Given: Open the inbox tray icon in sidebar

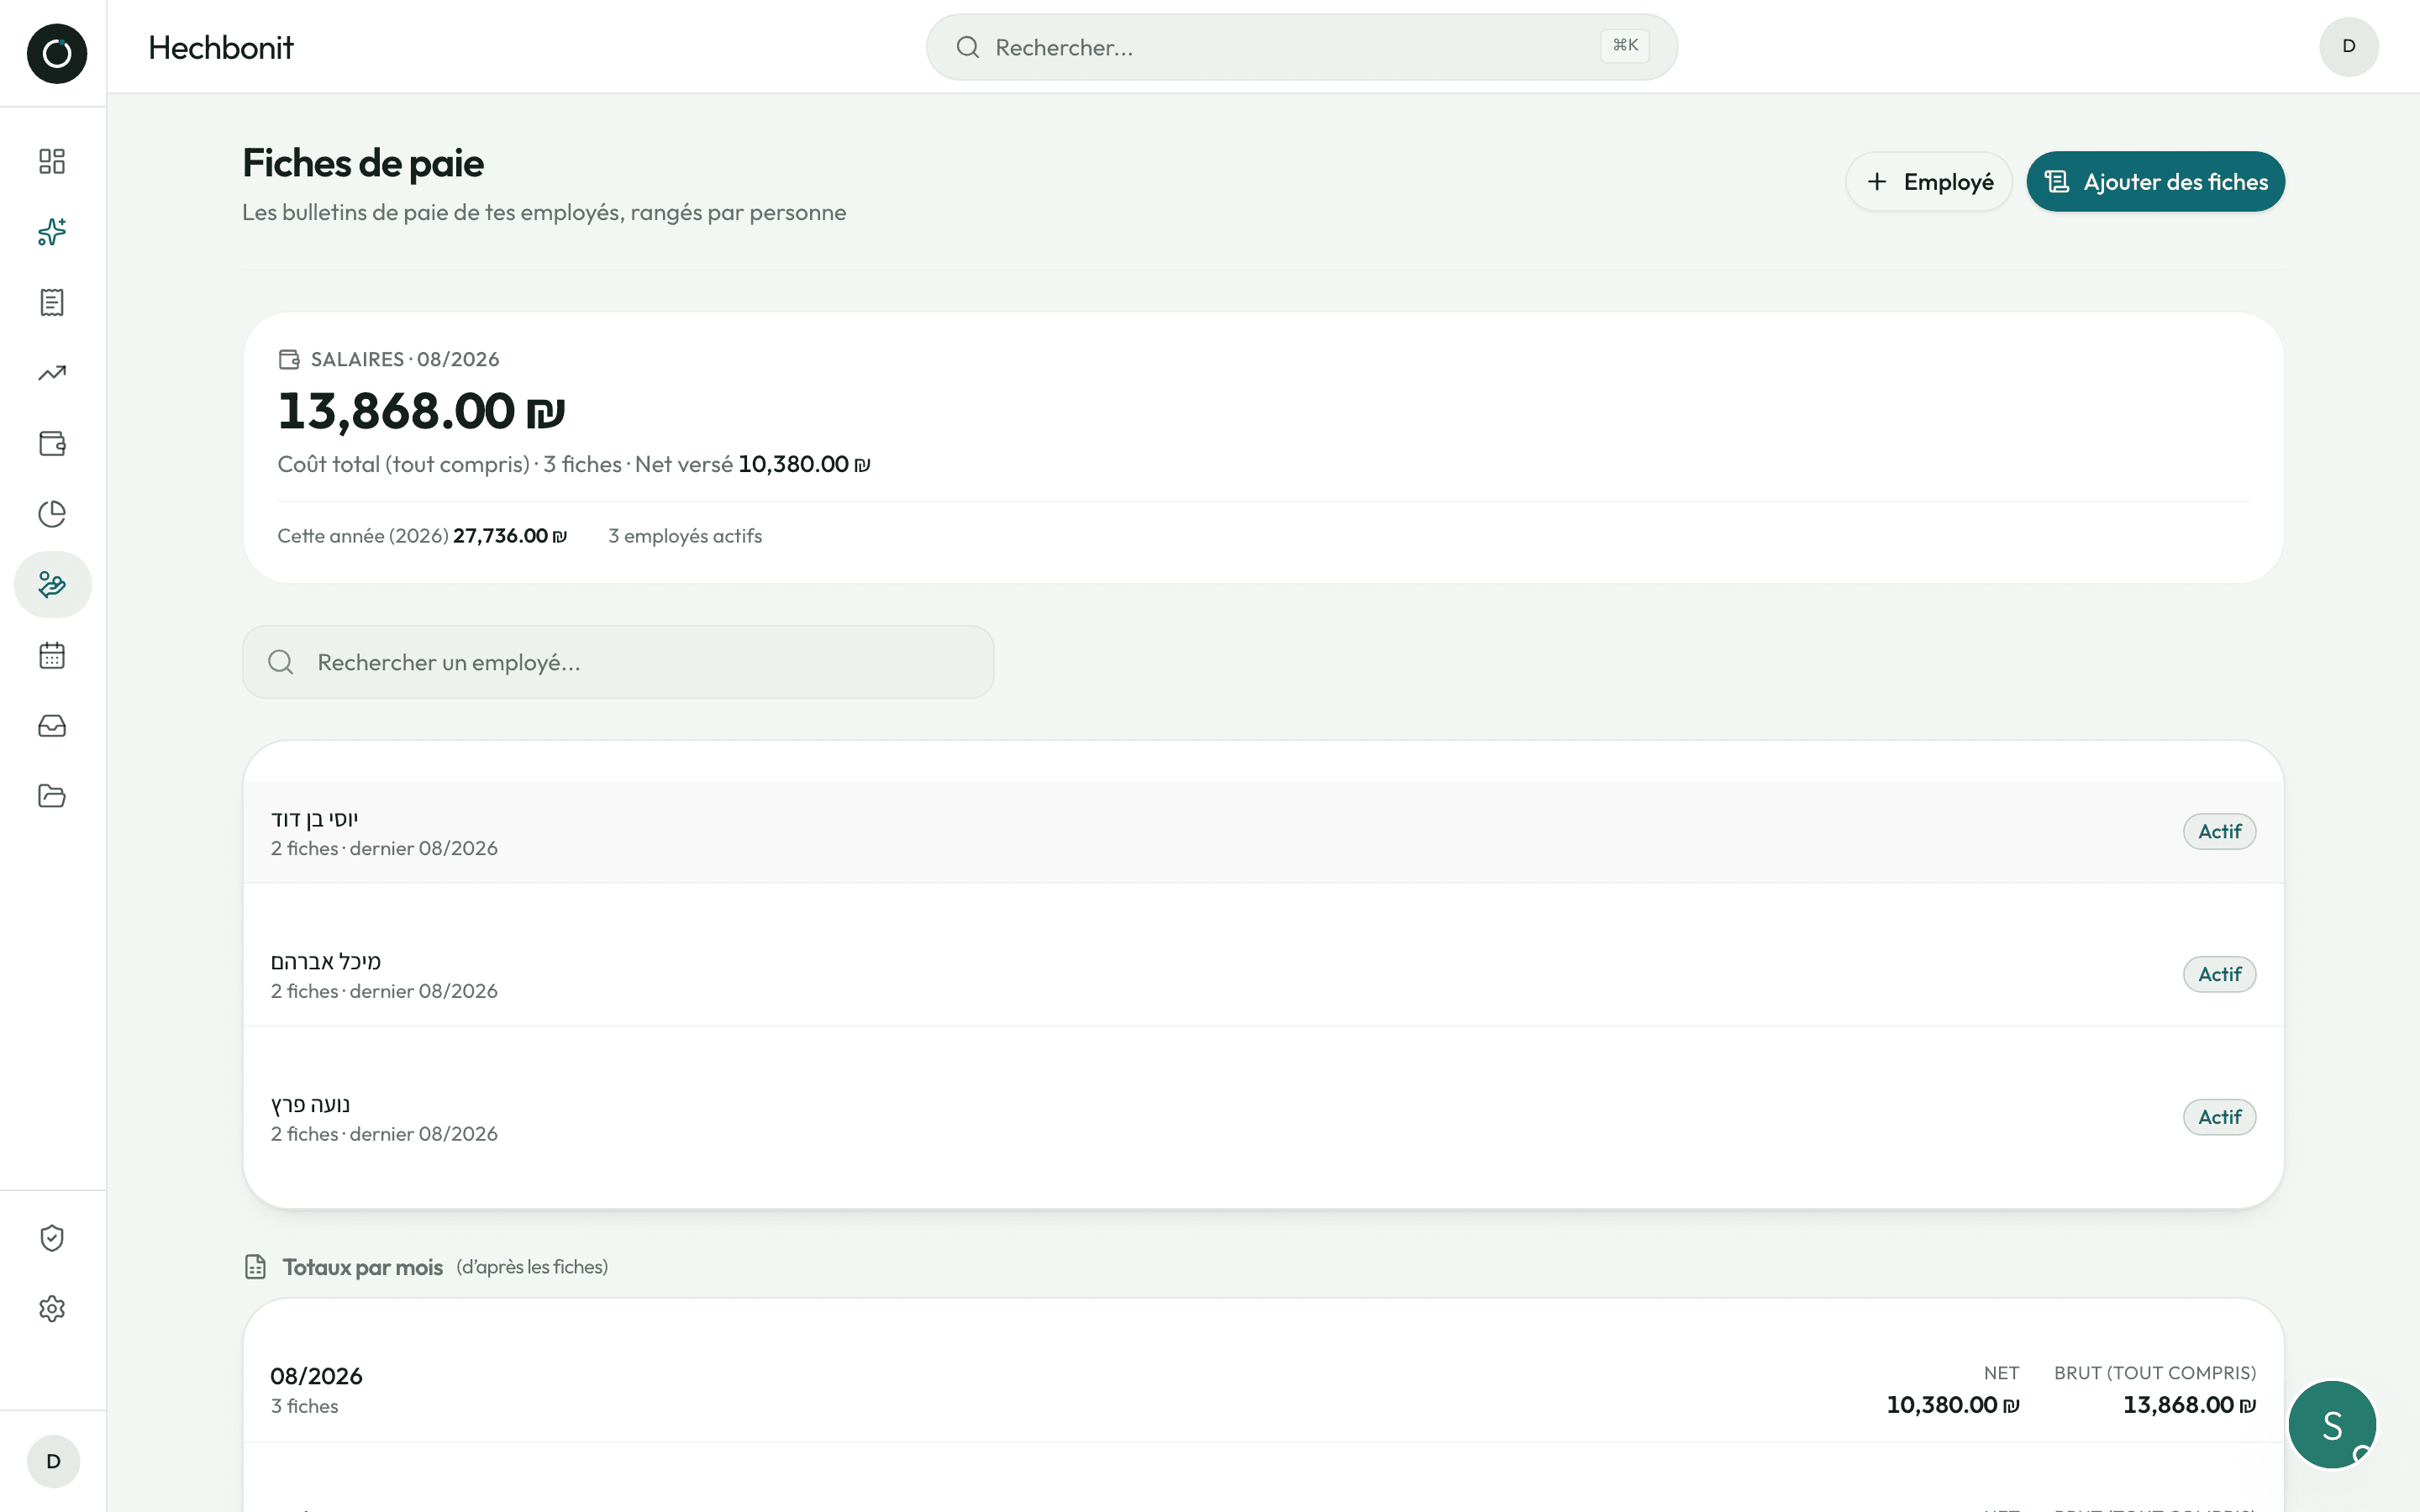Looking at the screenshot, I should 52,725.
